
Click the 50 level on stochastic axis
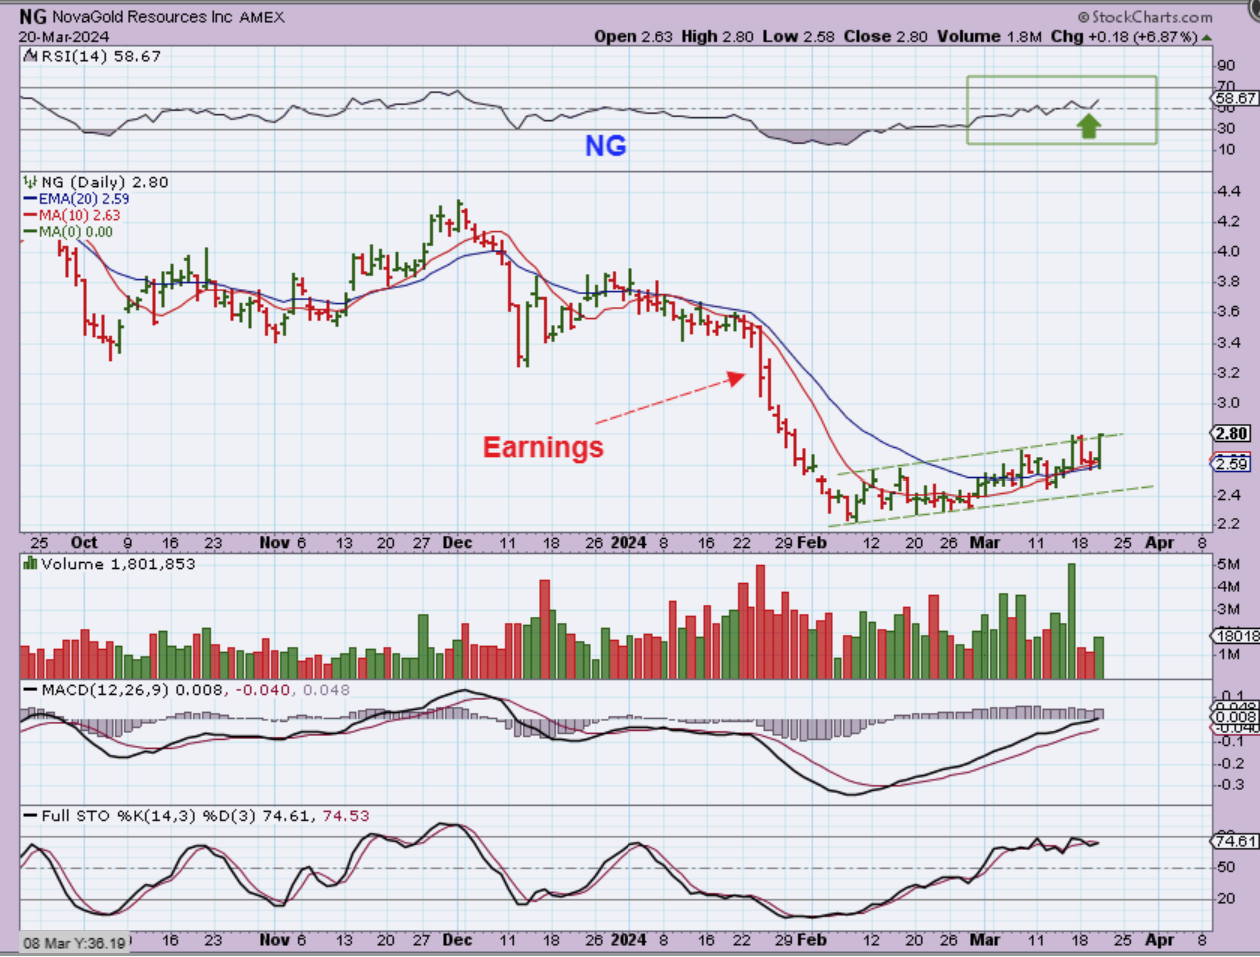(1225, 868)
